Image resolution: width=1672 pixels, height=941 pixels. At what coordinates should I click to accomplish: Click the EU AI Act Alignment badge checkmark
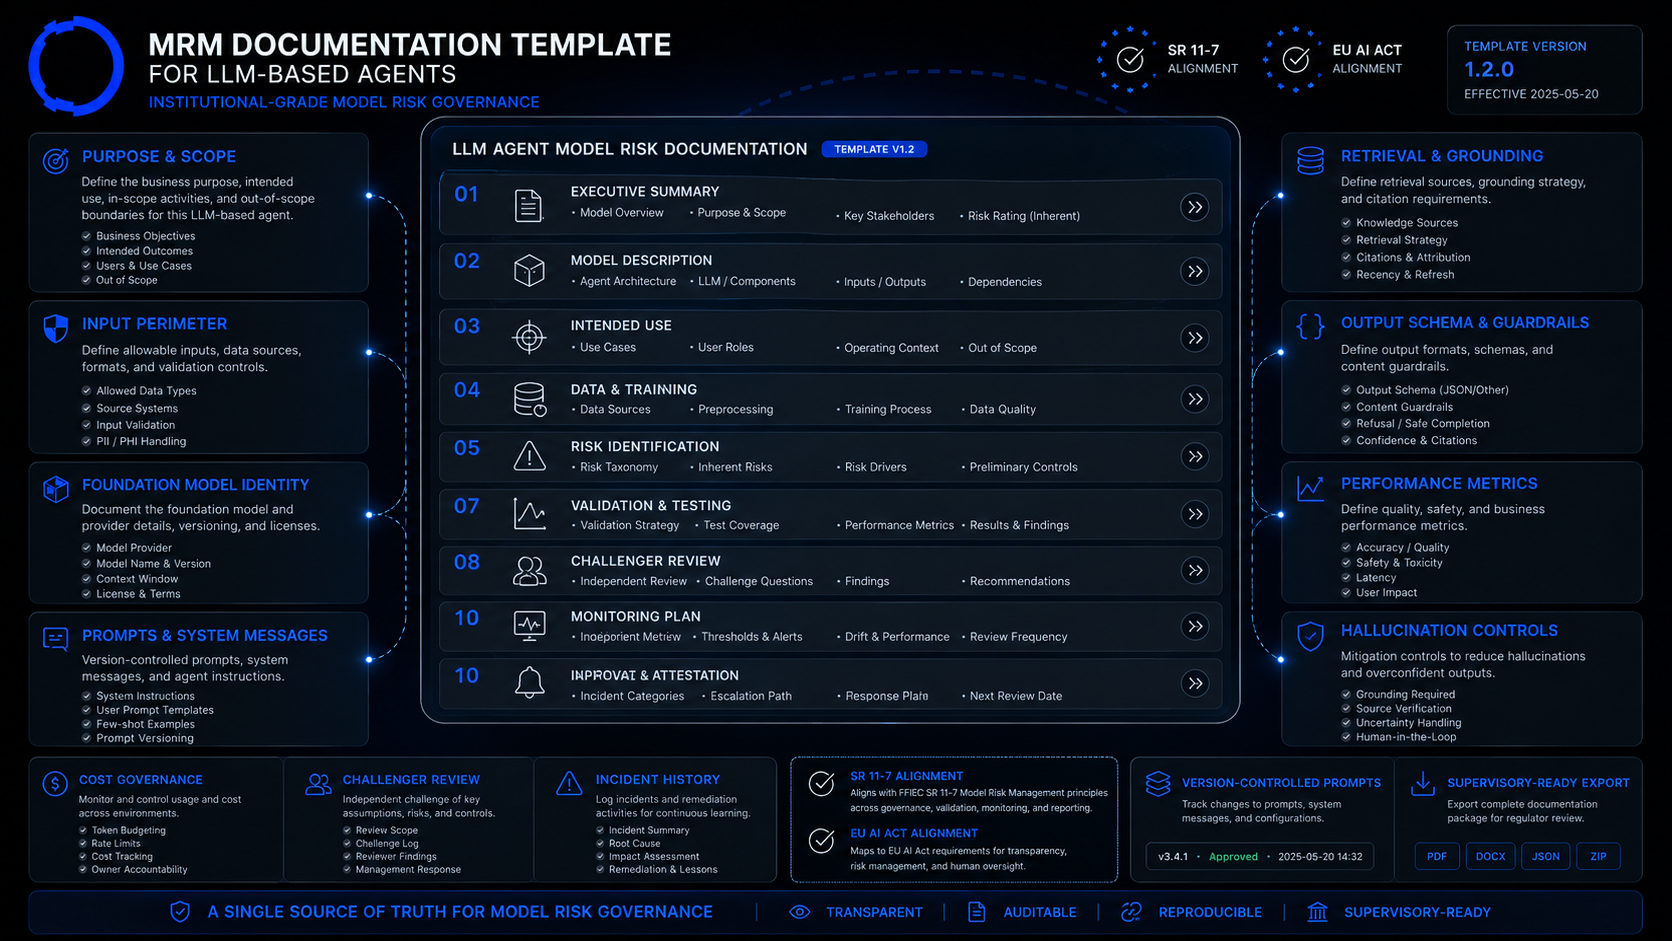pos(1295,60)
